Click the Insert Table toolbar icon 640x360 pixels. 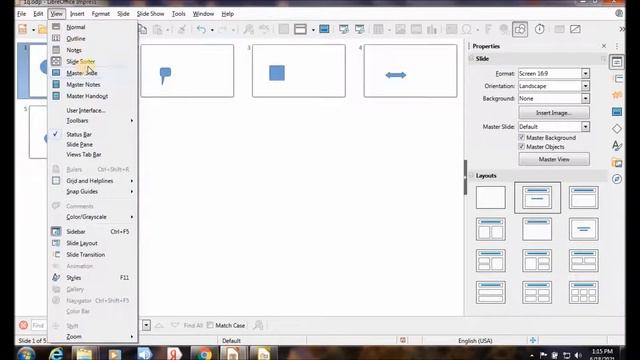pyautogui.click(x=378, y=29)
